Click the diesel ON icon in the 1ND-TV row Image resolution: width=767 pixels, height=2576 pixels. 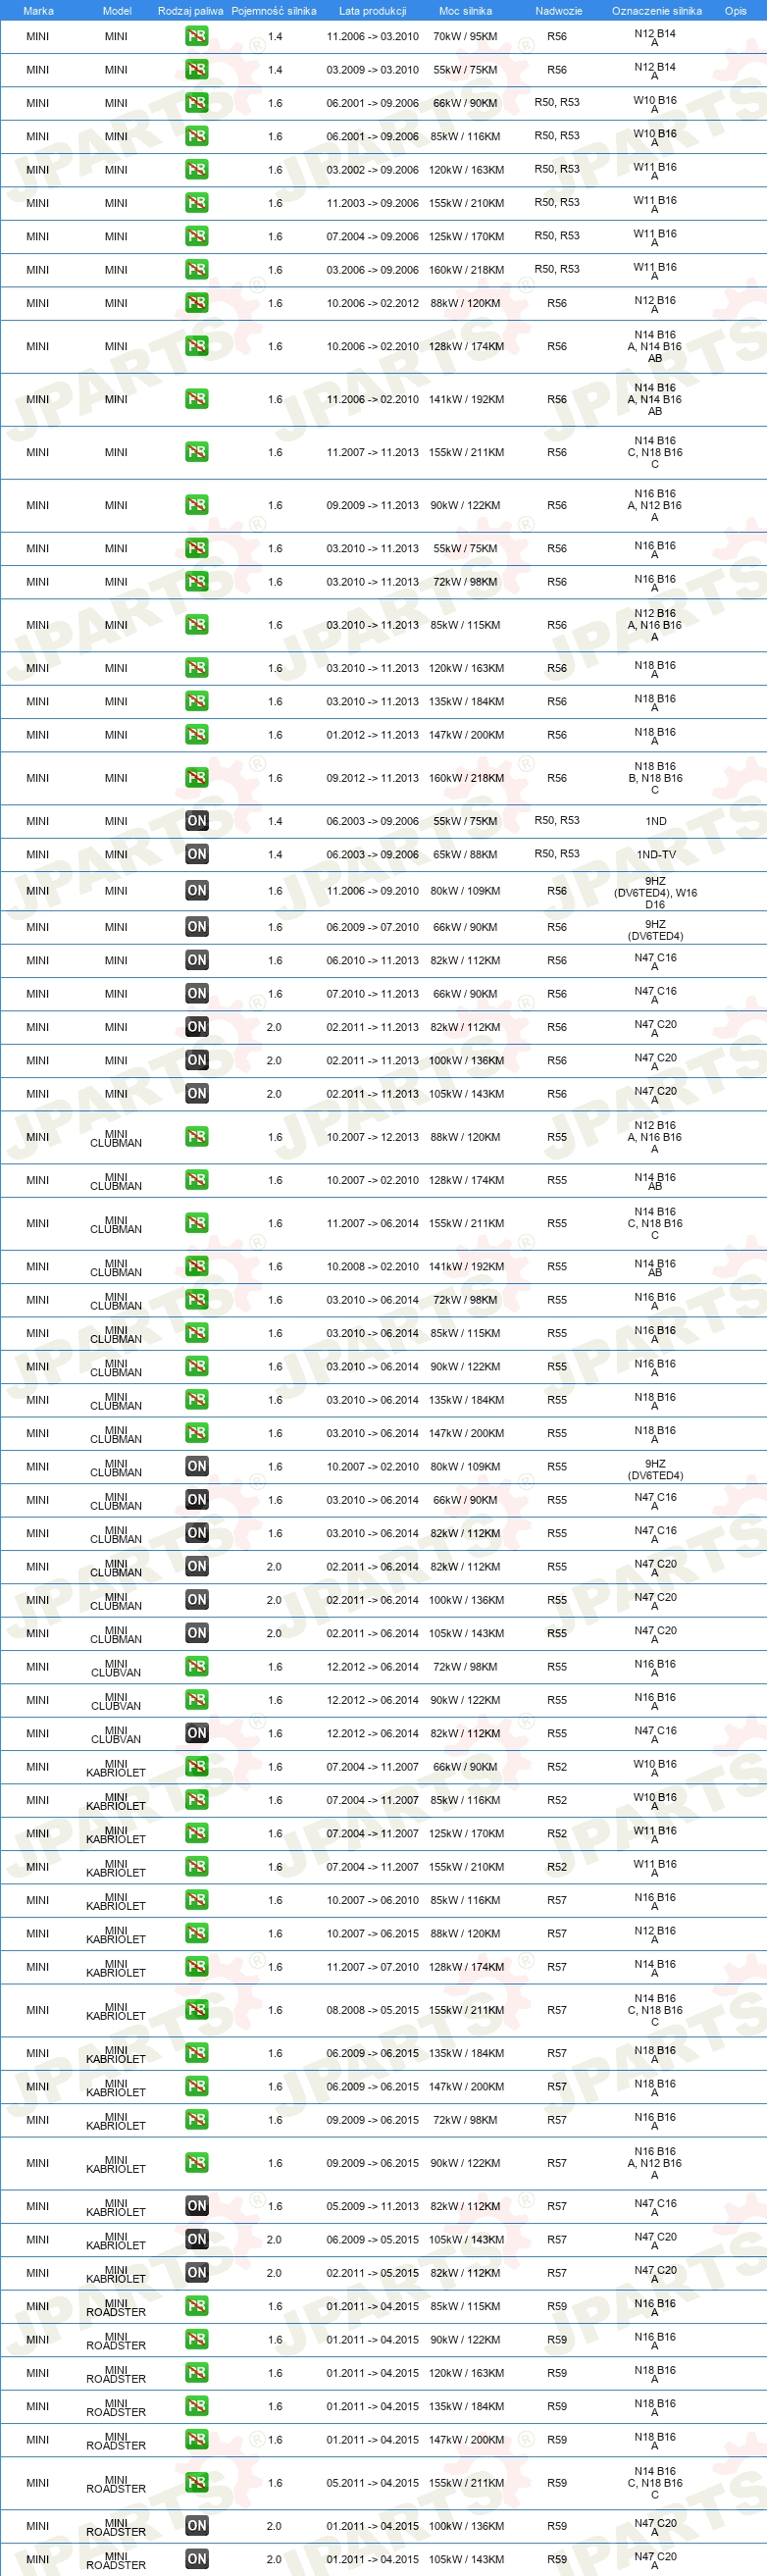point(197,854)
